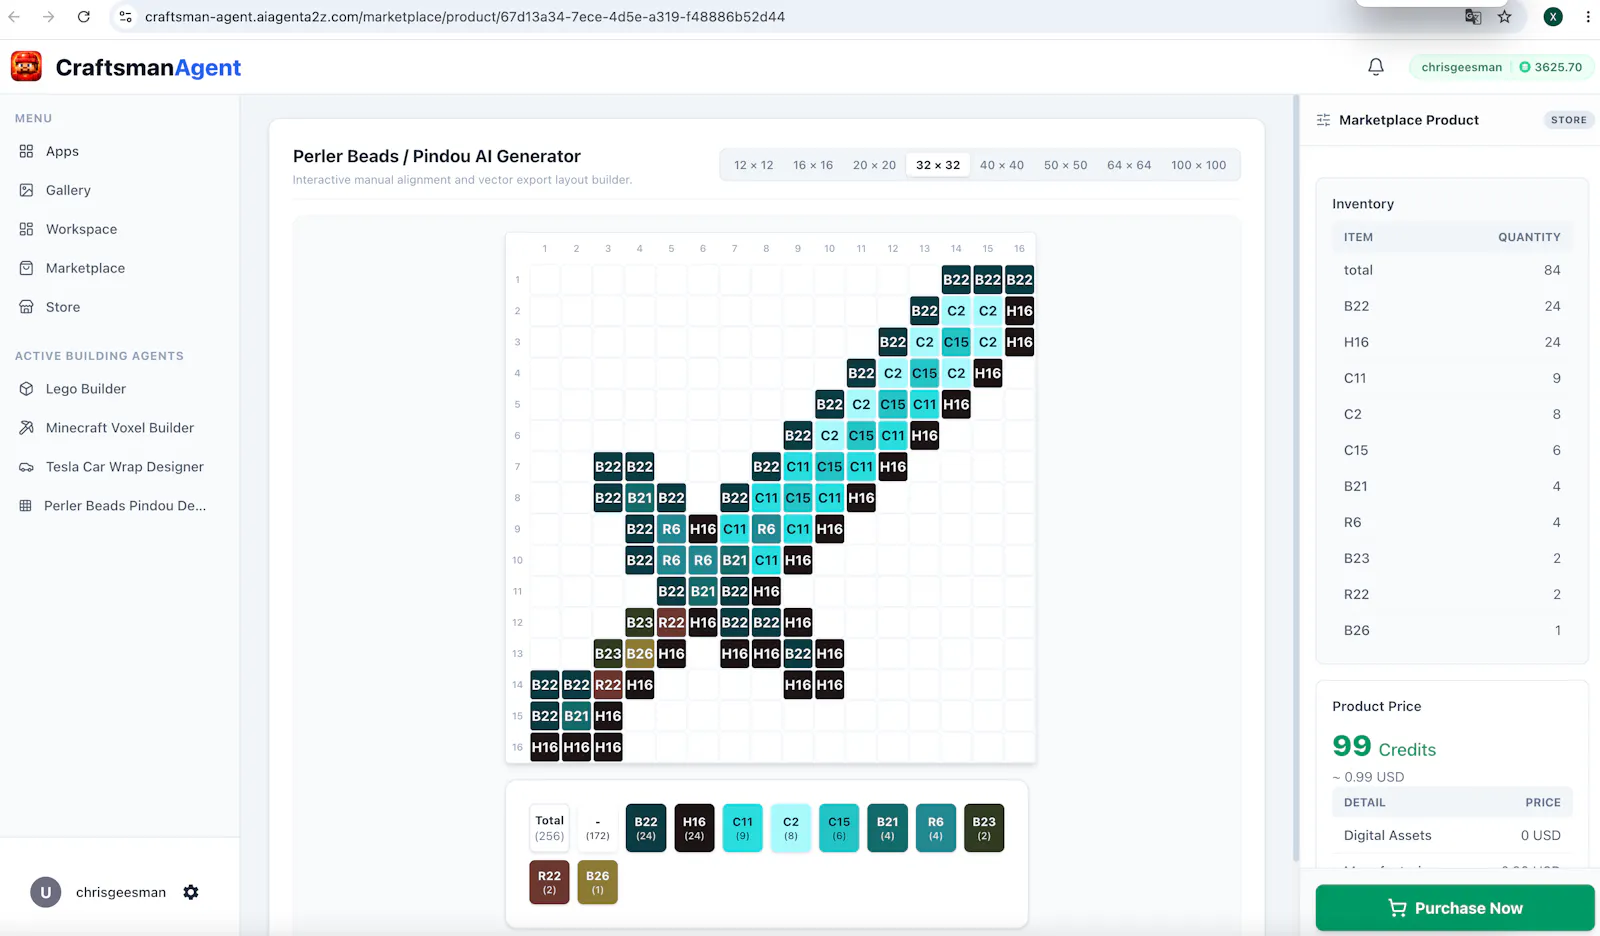This screenshot has width=1600, height=936.
Task: Select the 100 × 100 grid size
Action: click(1199, 165)
